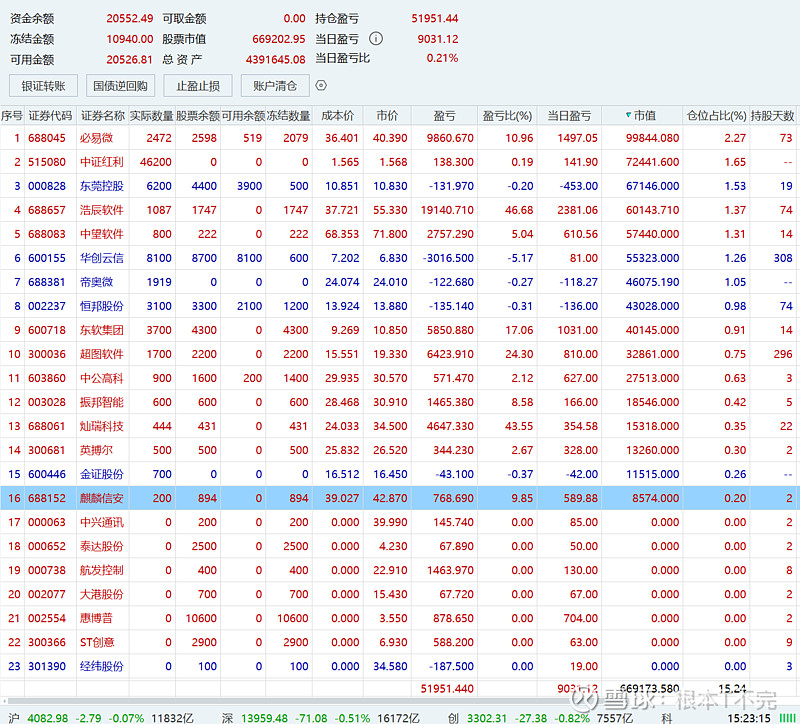Select stock row 经纬股份

(398, 666)
